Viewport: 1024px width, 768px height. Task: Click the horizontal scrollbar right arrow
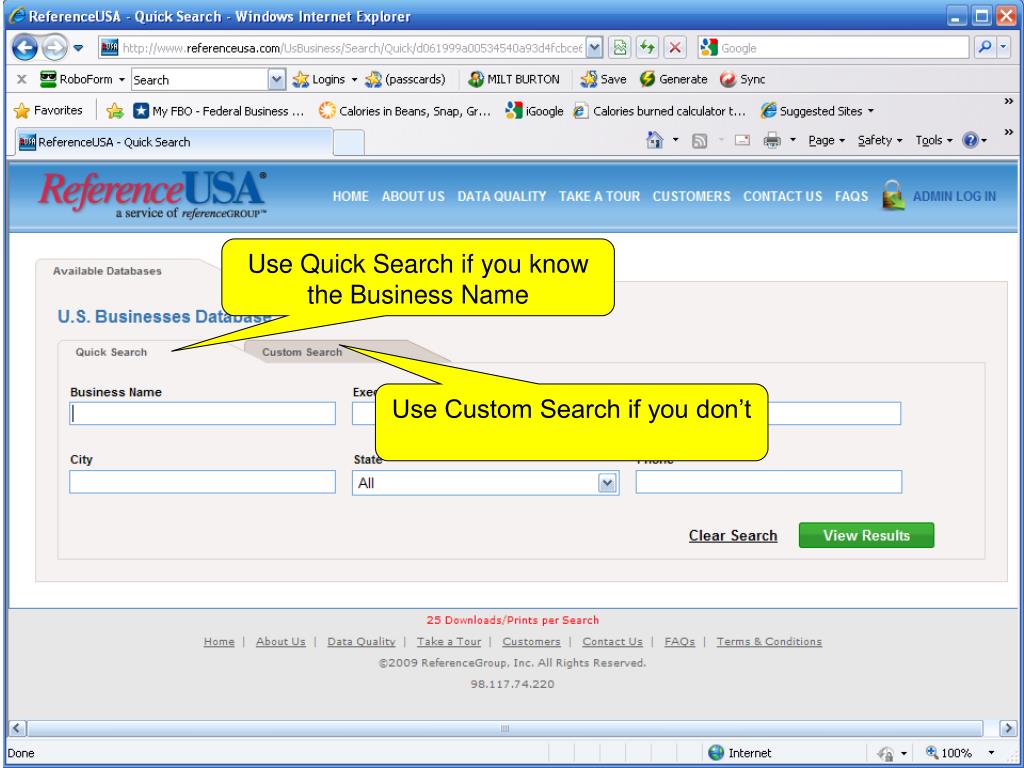click(x=1008, y=728)
